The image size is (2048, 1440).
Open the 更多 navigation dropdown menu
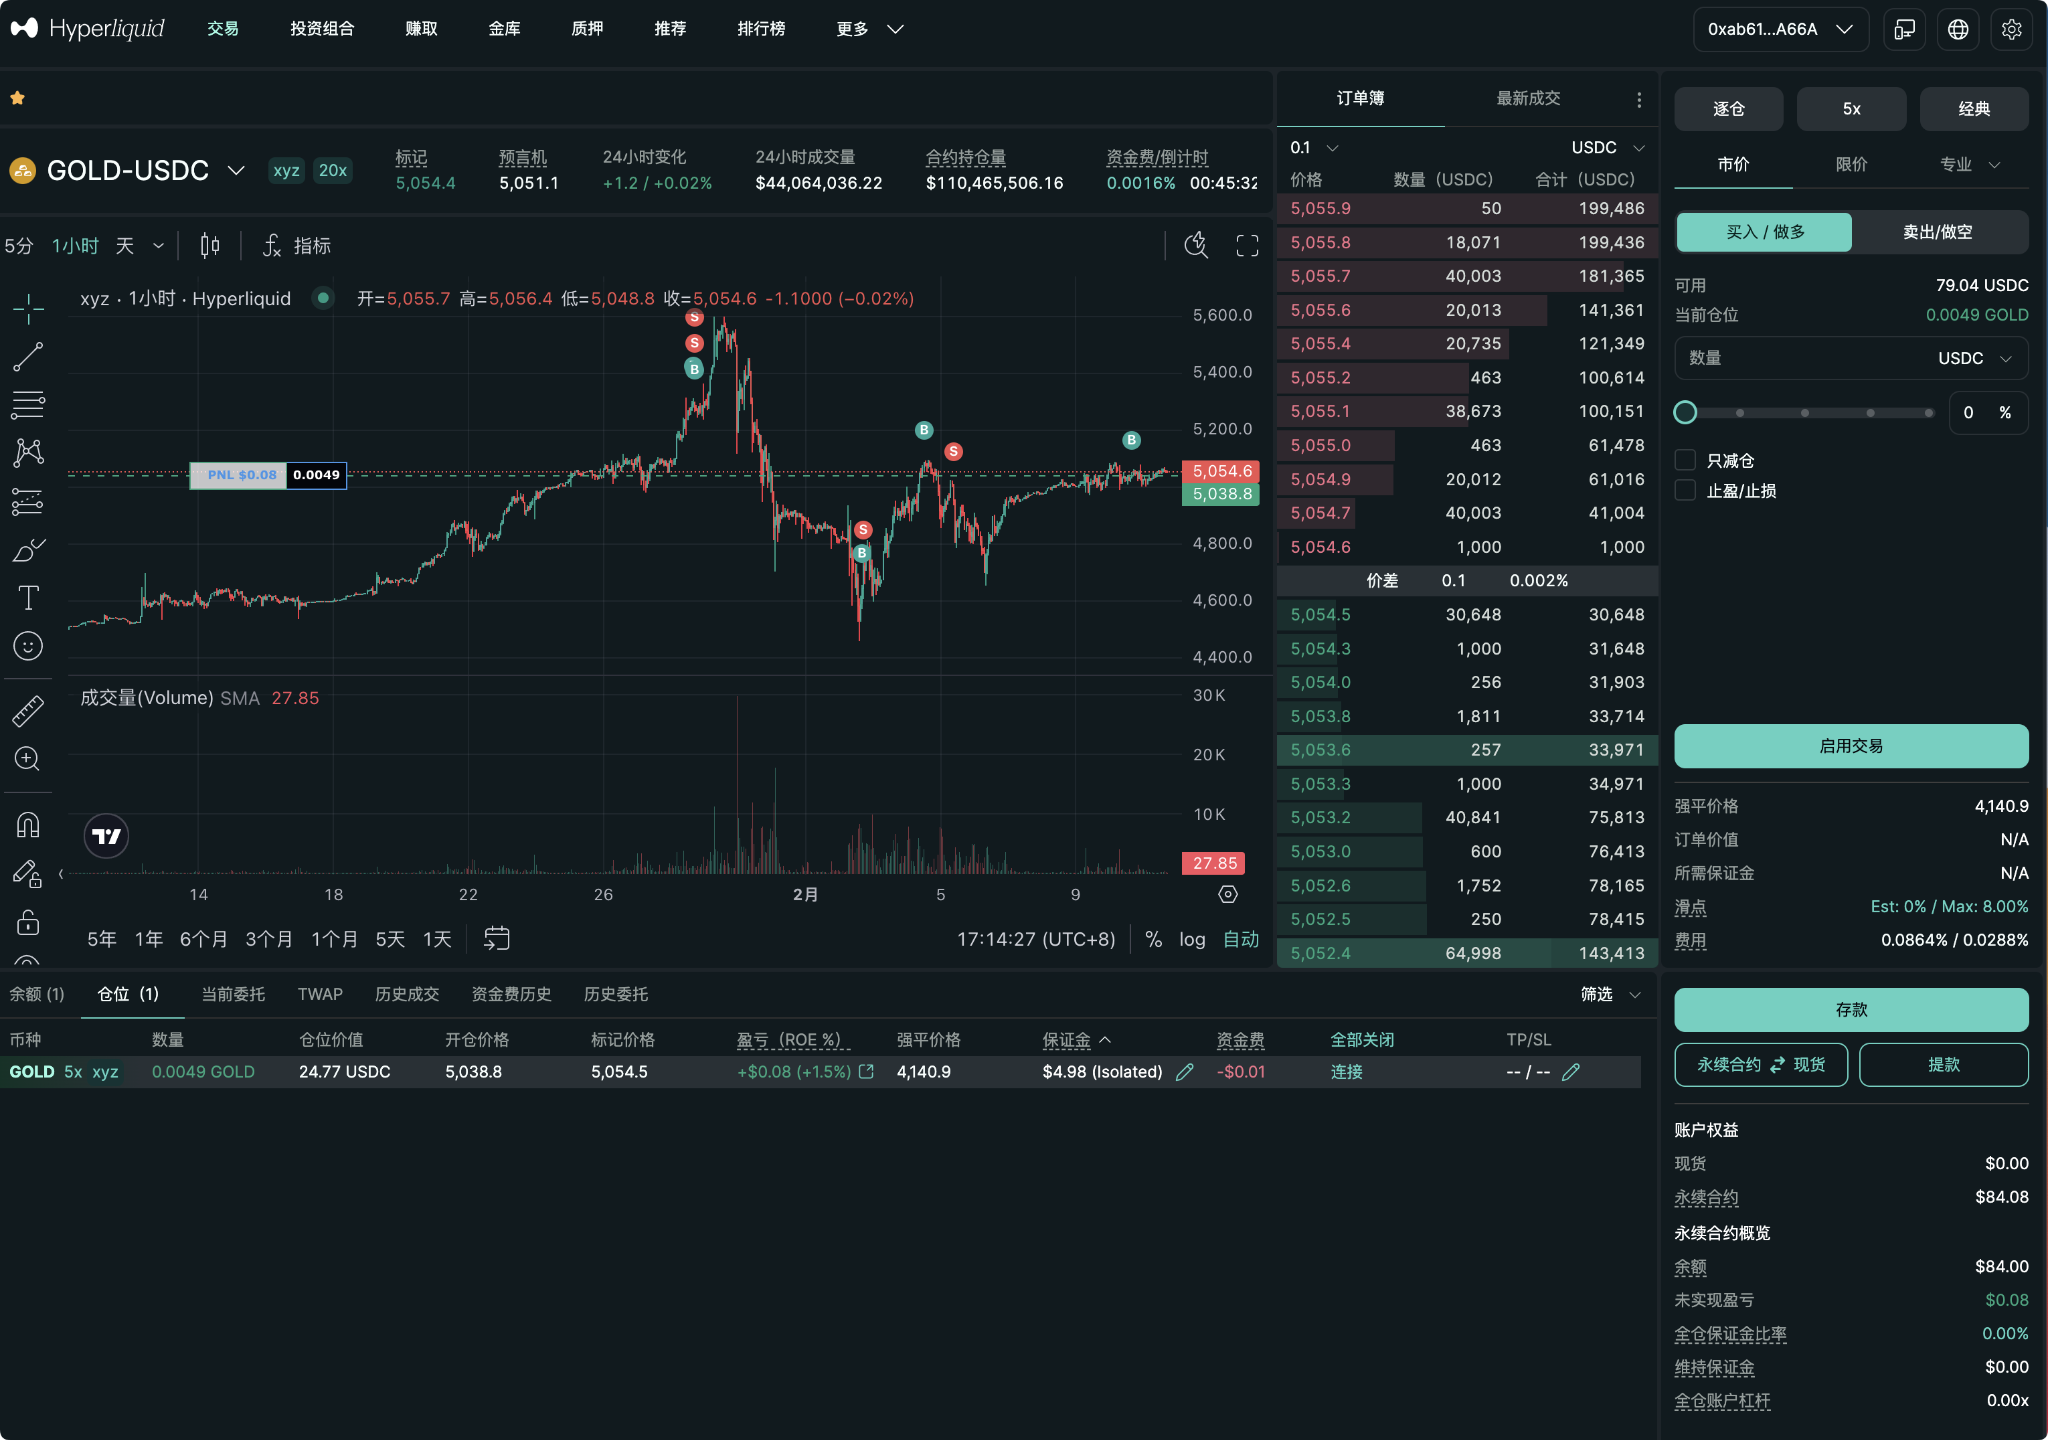click(868, 29)
